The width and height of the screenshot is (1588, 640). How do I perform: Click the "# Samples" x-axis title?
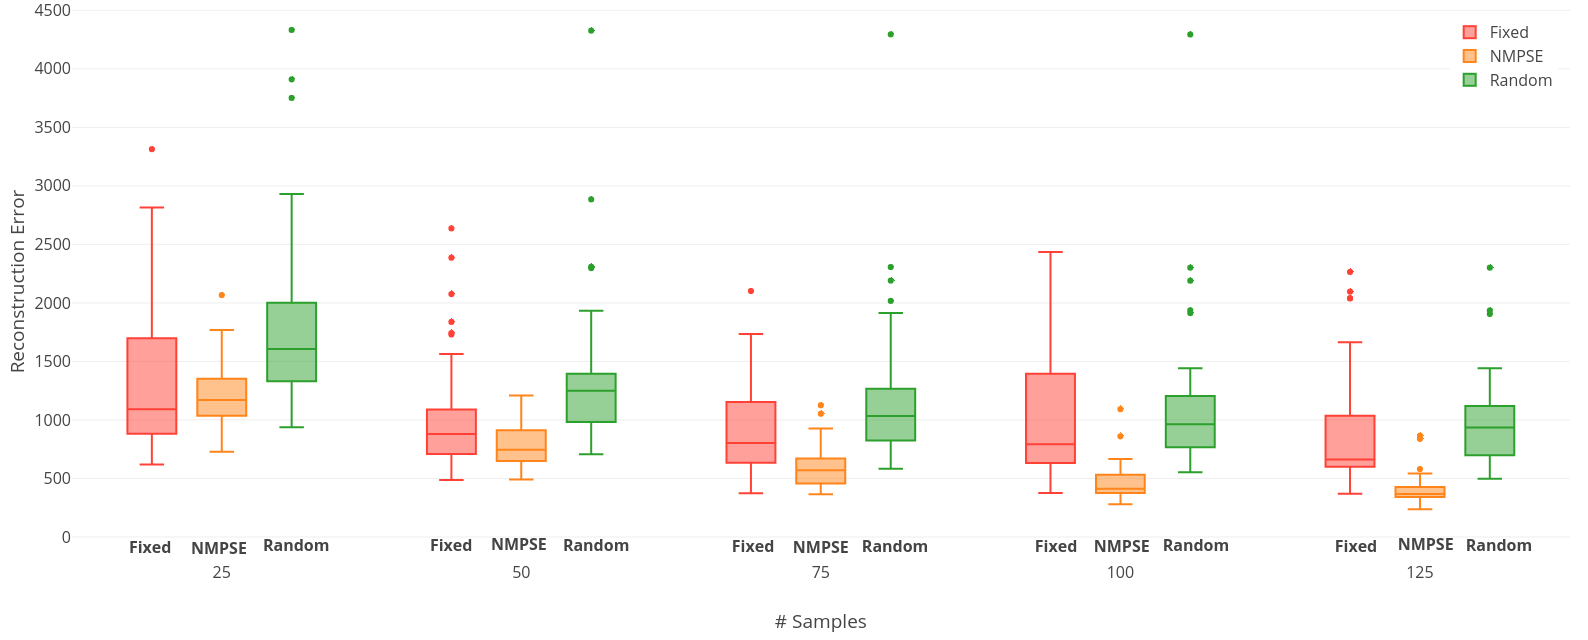[x=820, y=622]
